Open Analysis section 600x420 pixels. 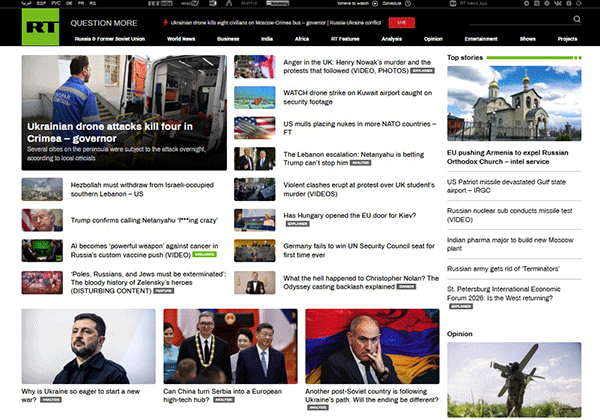[391, 39]
